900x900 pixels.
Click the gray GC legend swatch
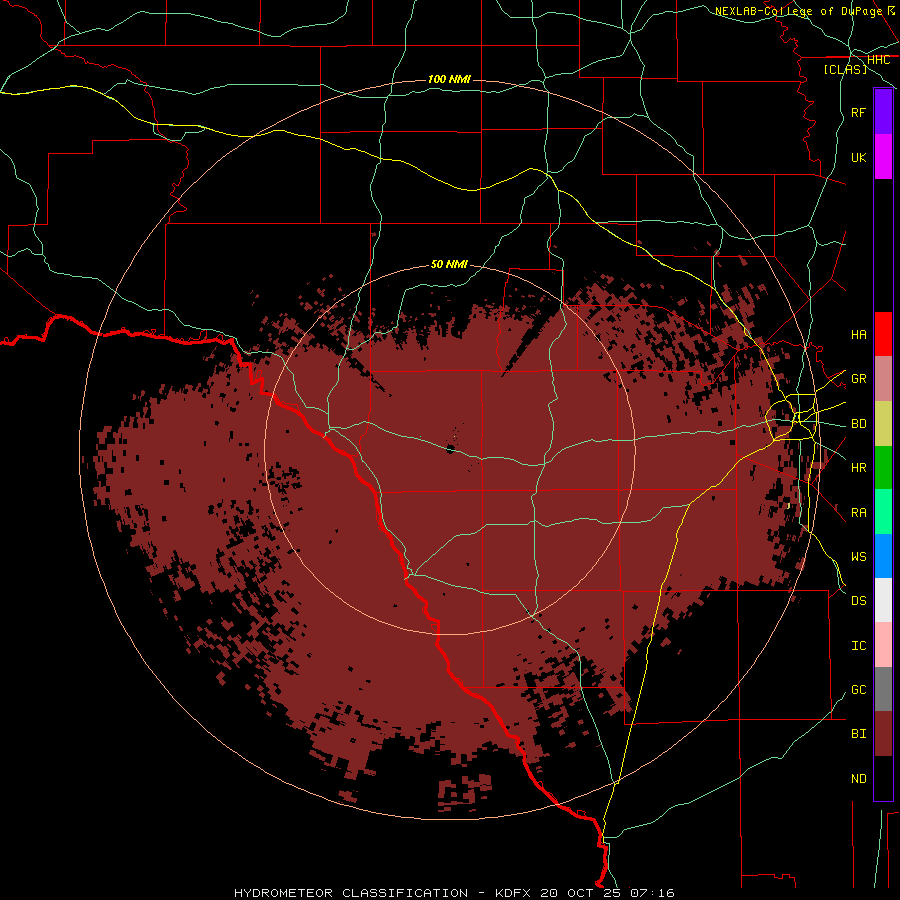pyautogui.click(x=883, y=689)
